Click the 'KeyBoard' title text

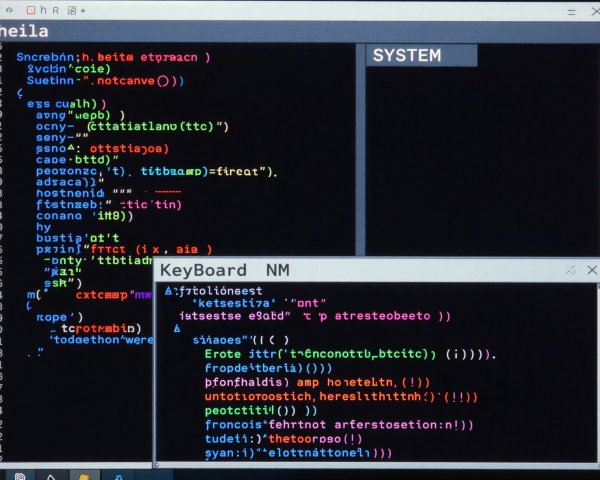203,270
